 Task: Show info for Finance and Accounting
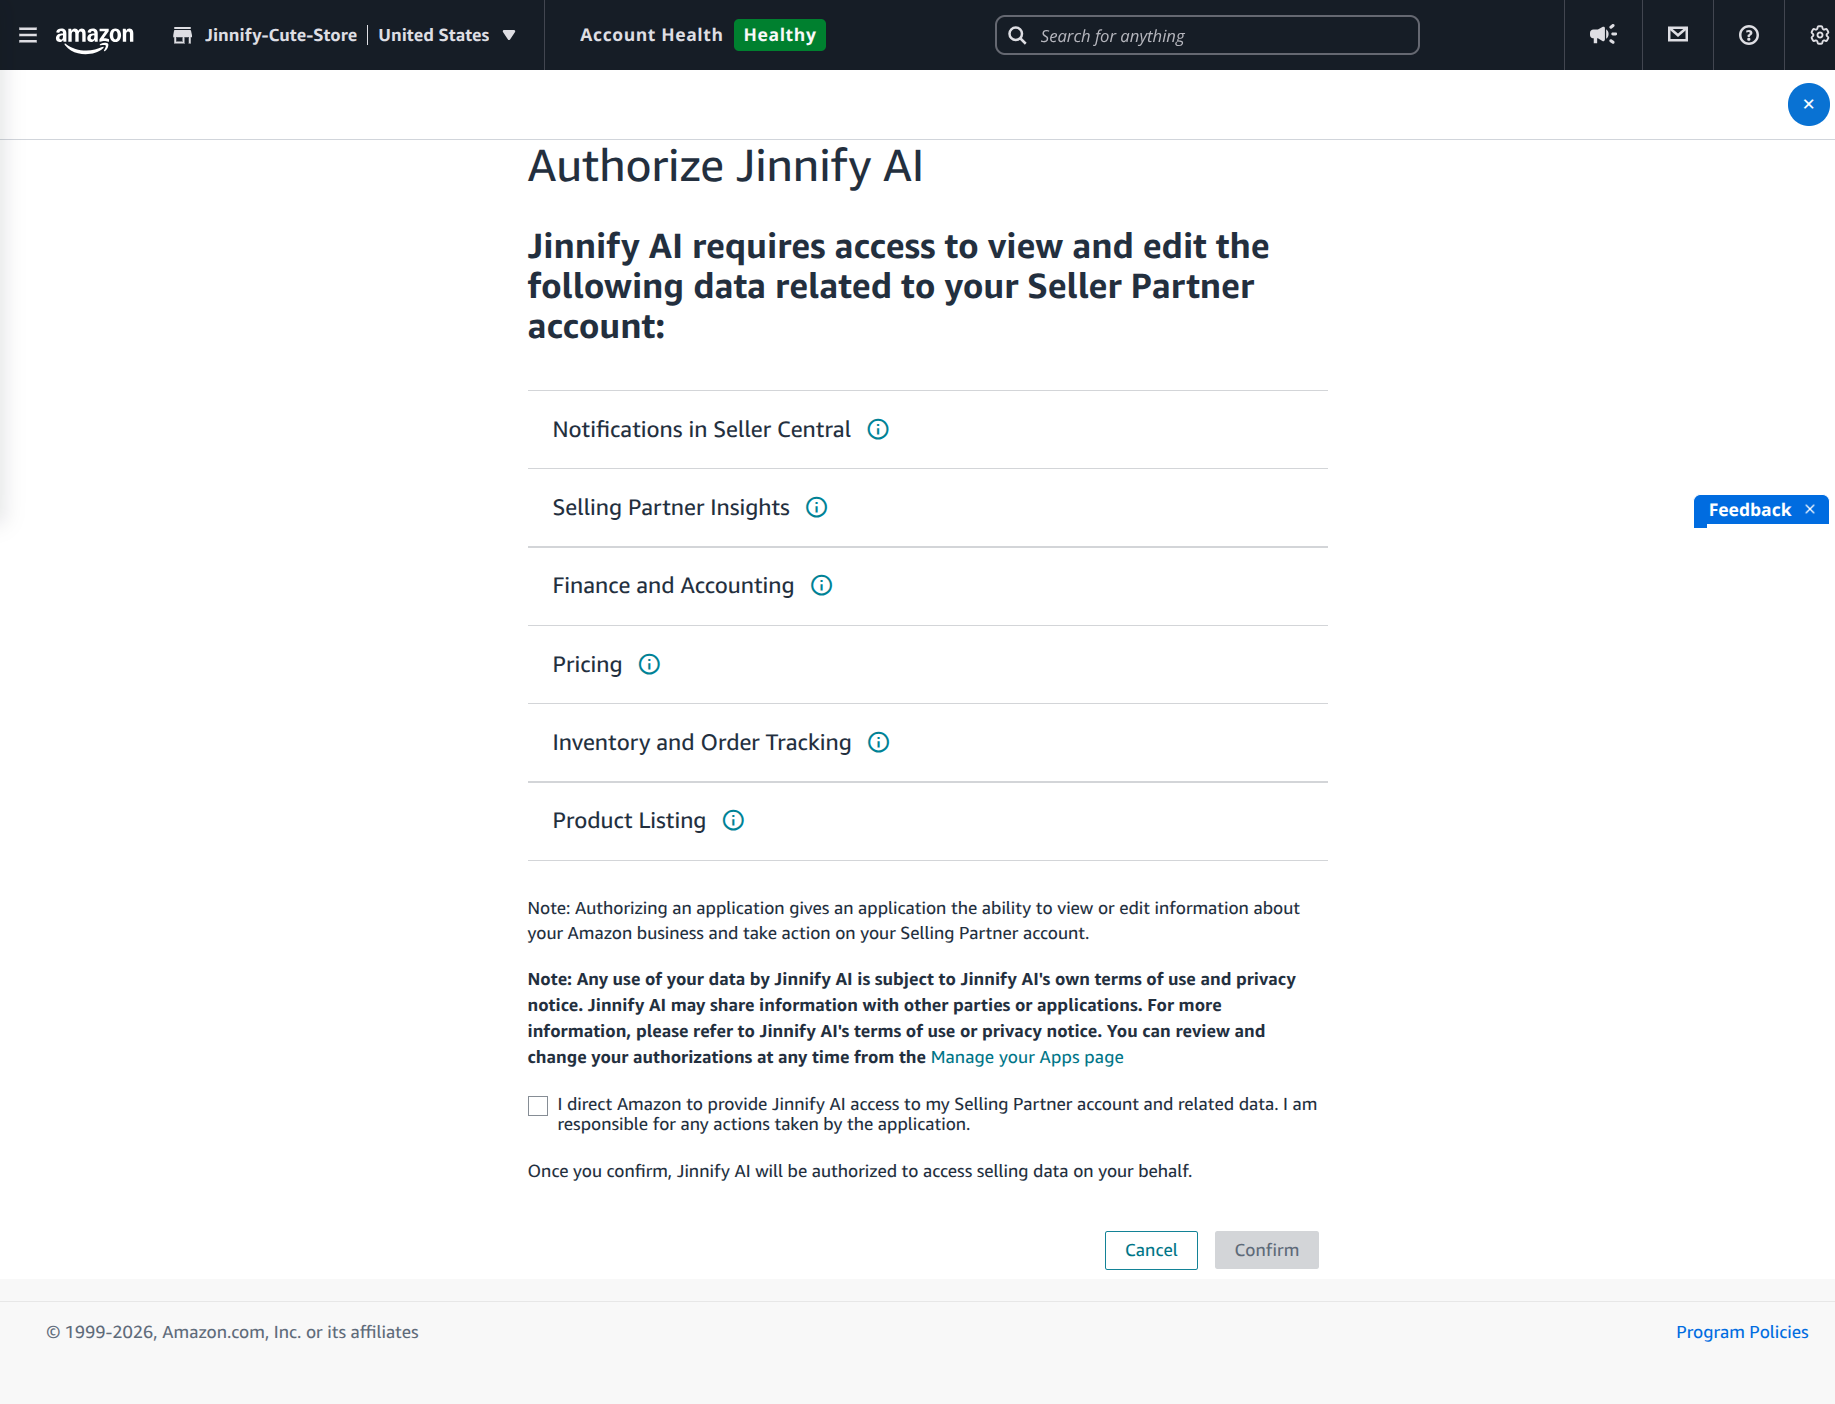click(822, 585)
